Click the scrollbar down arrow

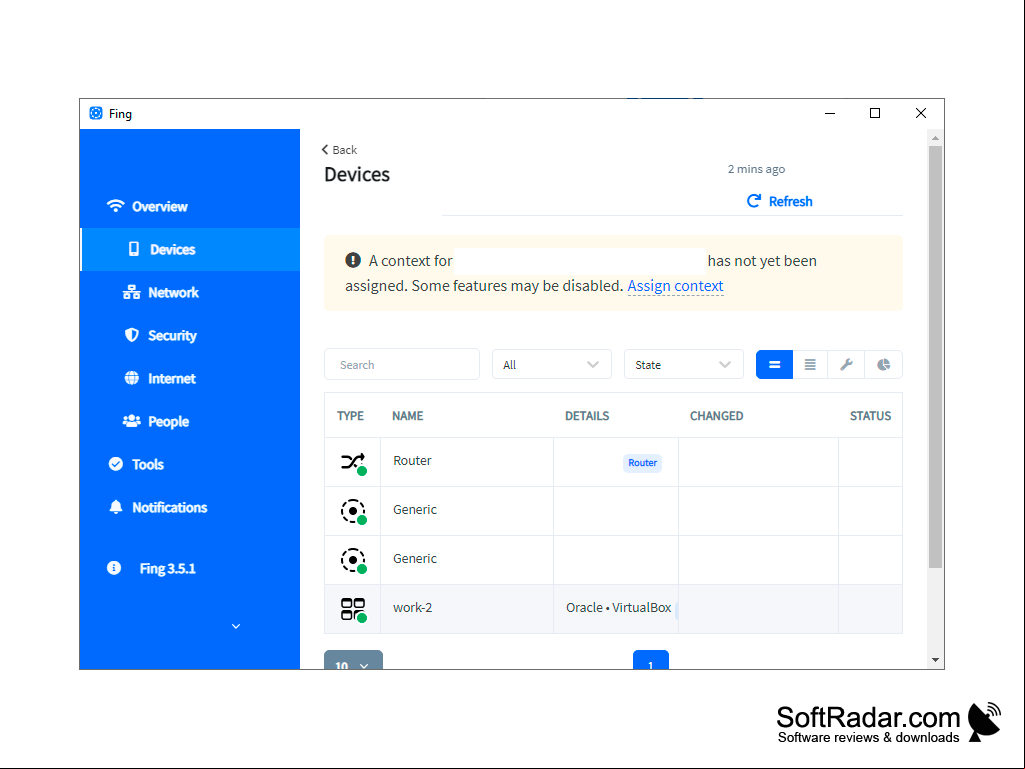tap(935, 660)
